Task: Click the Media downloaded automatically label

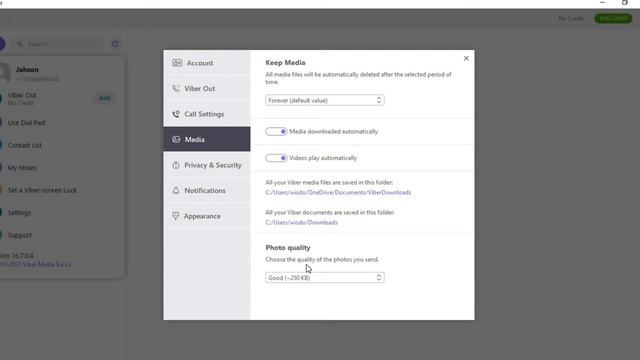Action: (333, 131)
